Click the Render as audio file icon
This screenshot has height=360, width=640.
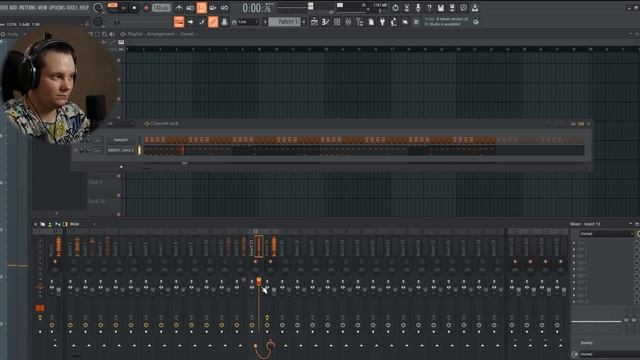(452, 8)
